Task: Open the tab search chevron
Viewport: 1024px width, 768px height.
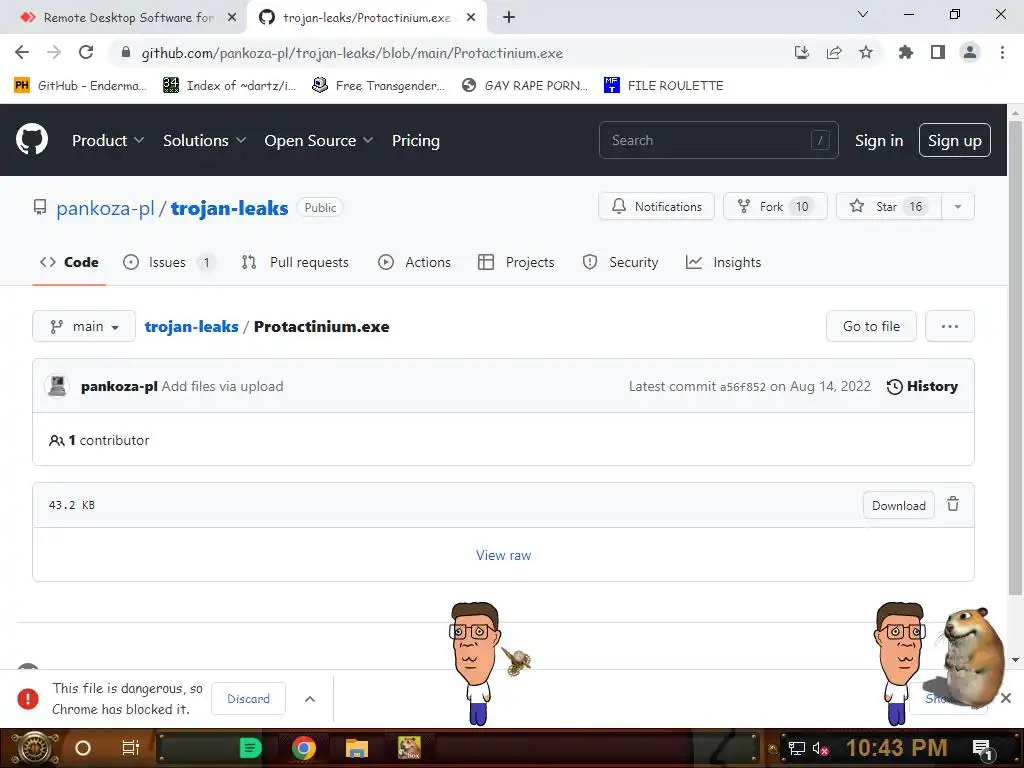Action: point(862,14)
